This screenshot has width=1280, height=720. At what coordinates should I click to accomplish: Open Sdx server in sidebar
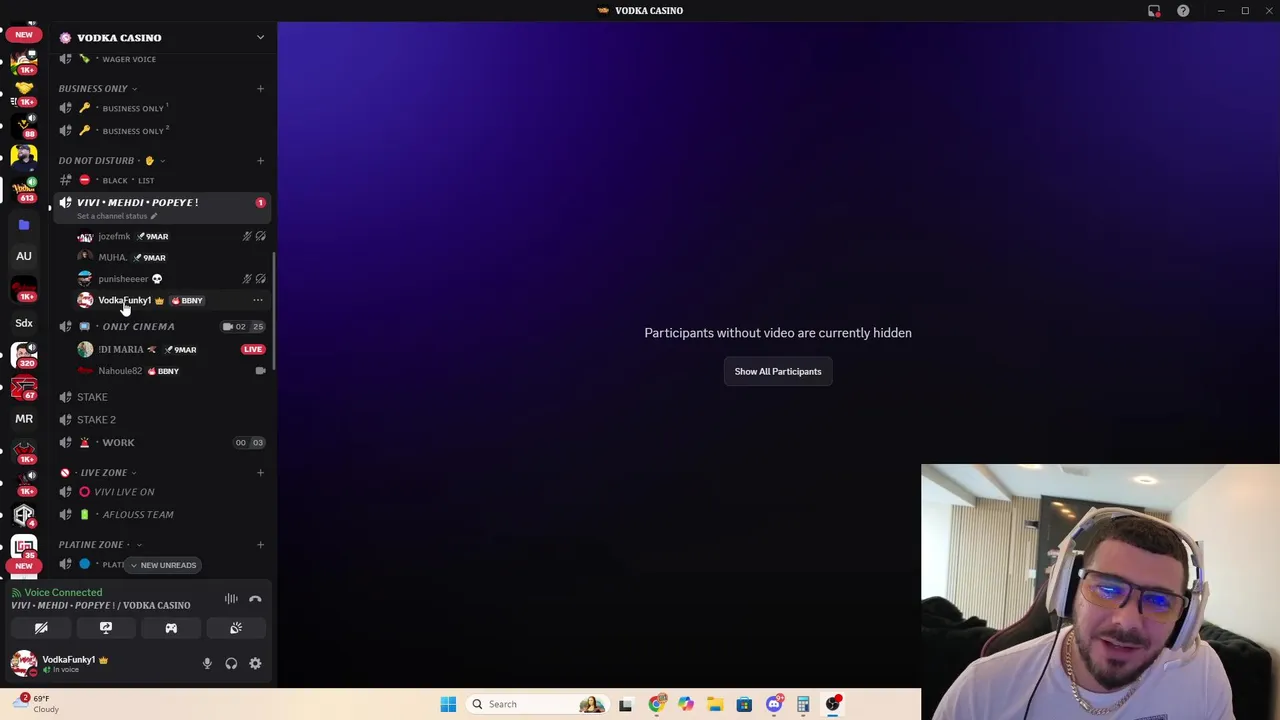point(24,323)
